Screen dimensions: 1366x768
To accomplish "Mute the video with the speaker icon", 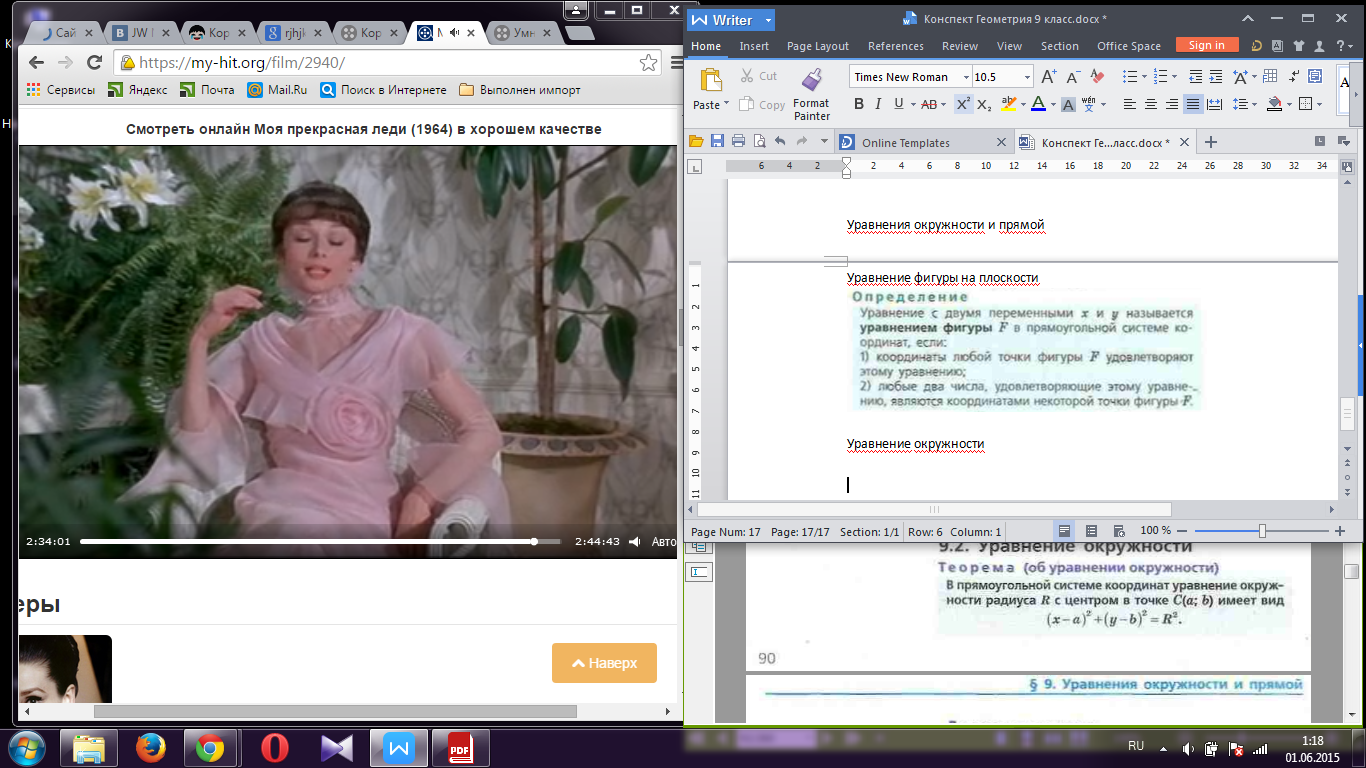I will pos(634,541).
